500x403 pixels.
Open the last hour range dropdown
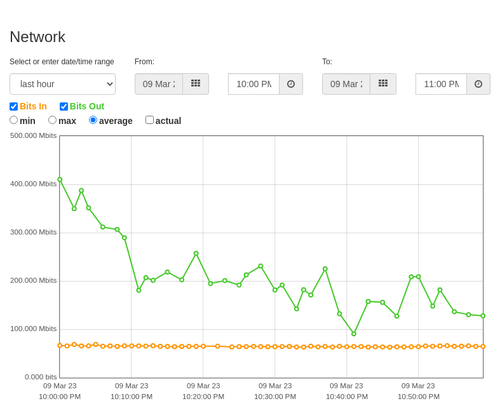tap(62, 84)
